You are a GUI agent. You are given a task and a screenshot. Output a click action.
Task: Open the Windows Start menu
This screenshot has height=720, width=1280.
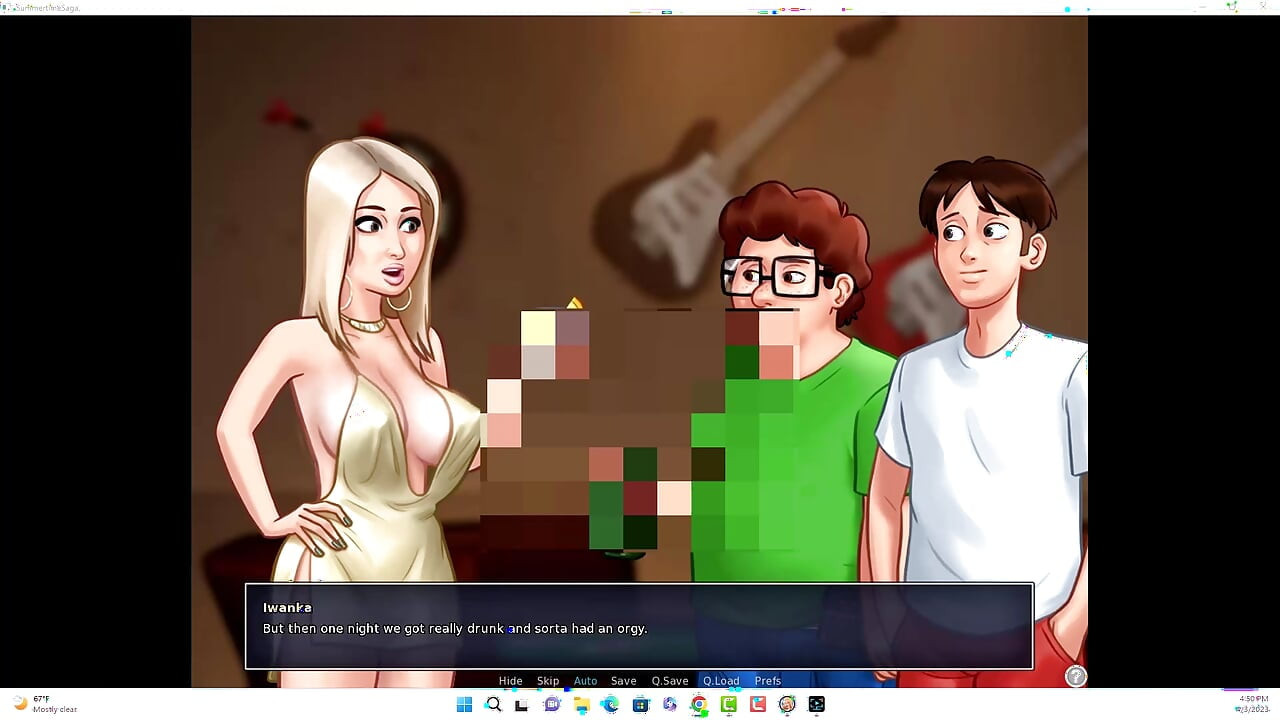464,705
